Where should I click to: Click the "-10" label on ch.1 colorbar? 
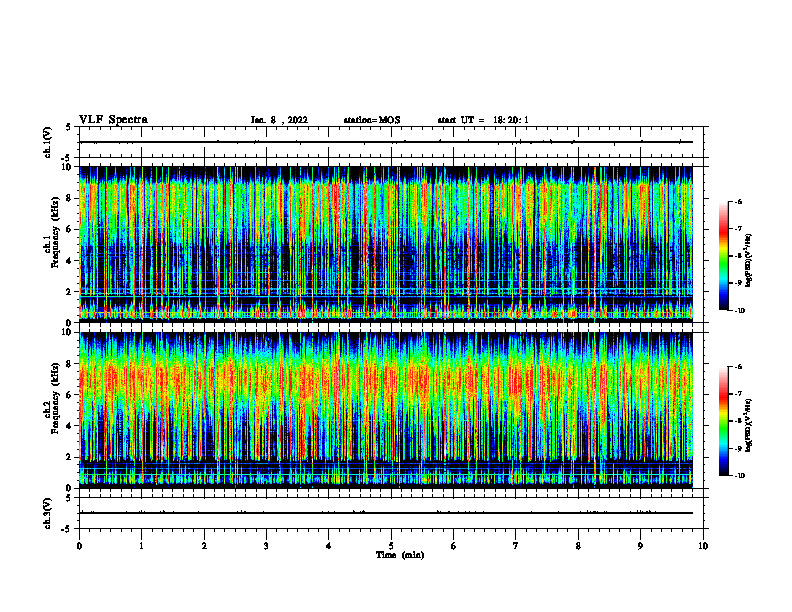tap(739, 311)
